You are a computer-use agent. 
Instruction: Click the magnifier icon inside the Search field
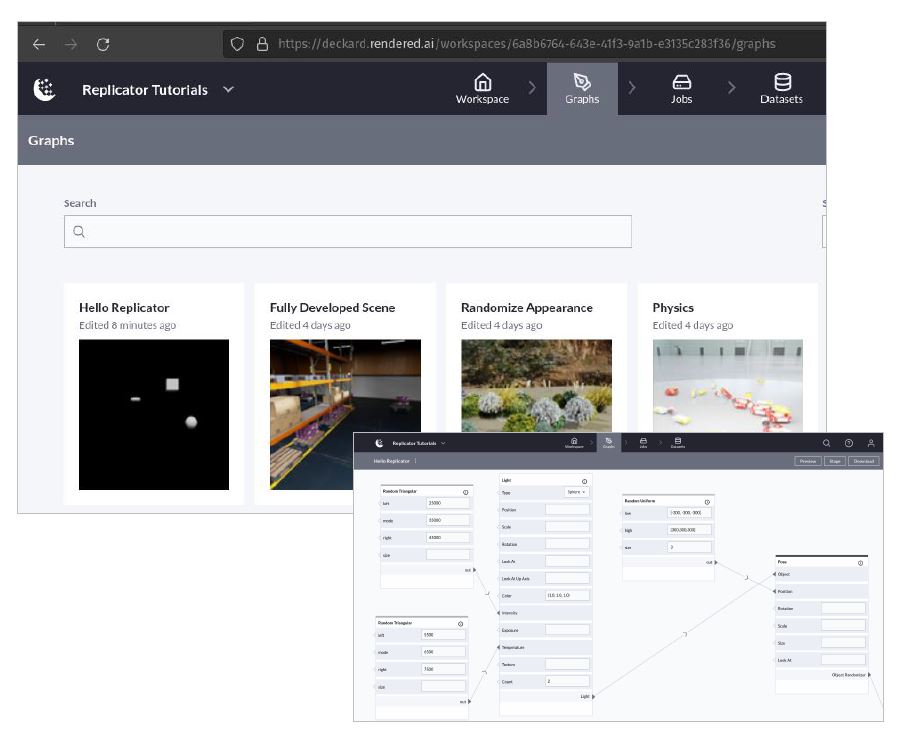click(x=79, y=232)
